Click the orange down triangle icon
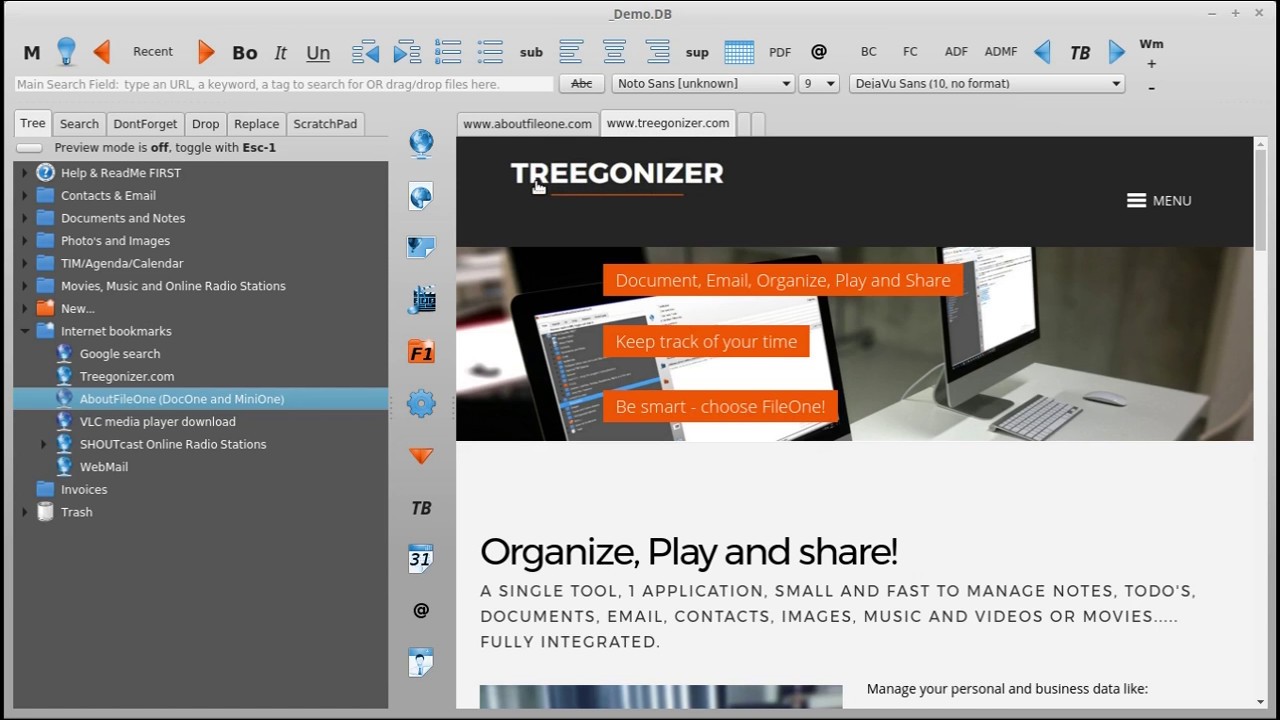The height and width of the screenshot is (720, 1280). (x=421, y=456)
